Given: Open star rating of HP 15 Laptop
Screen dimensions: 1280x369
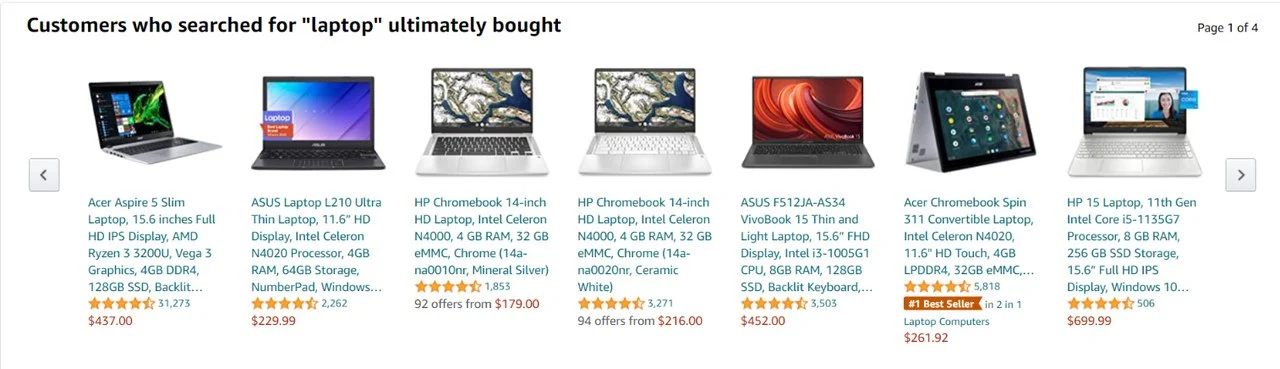Looking at the screenshot, I should point(1100,303).
